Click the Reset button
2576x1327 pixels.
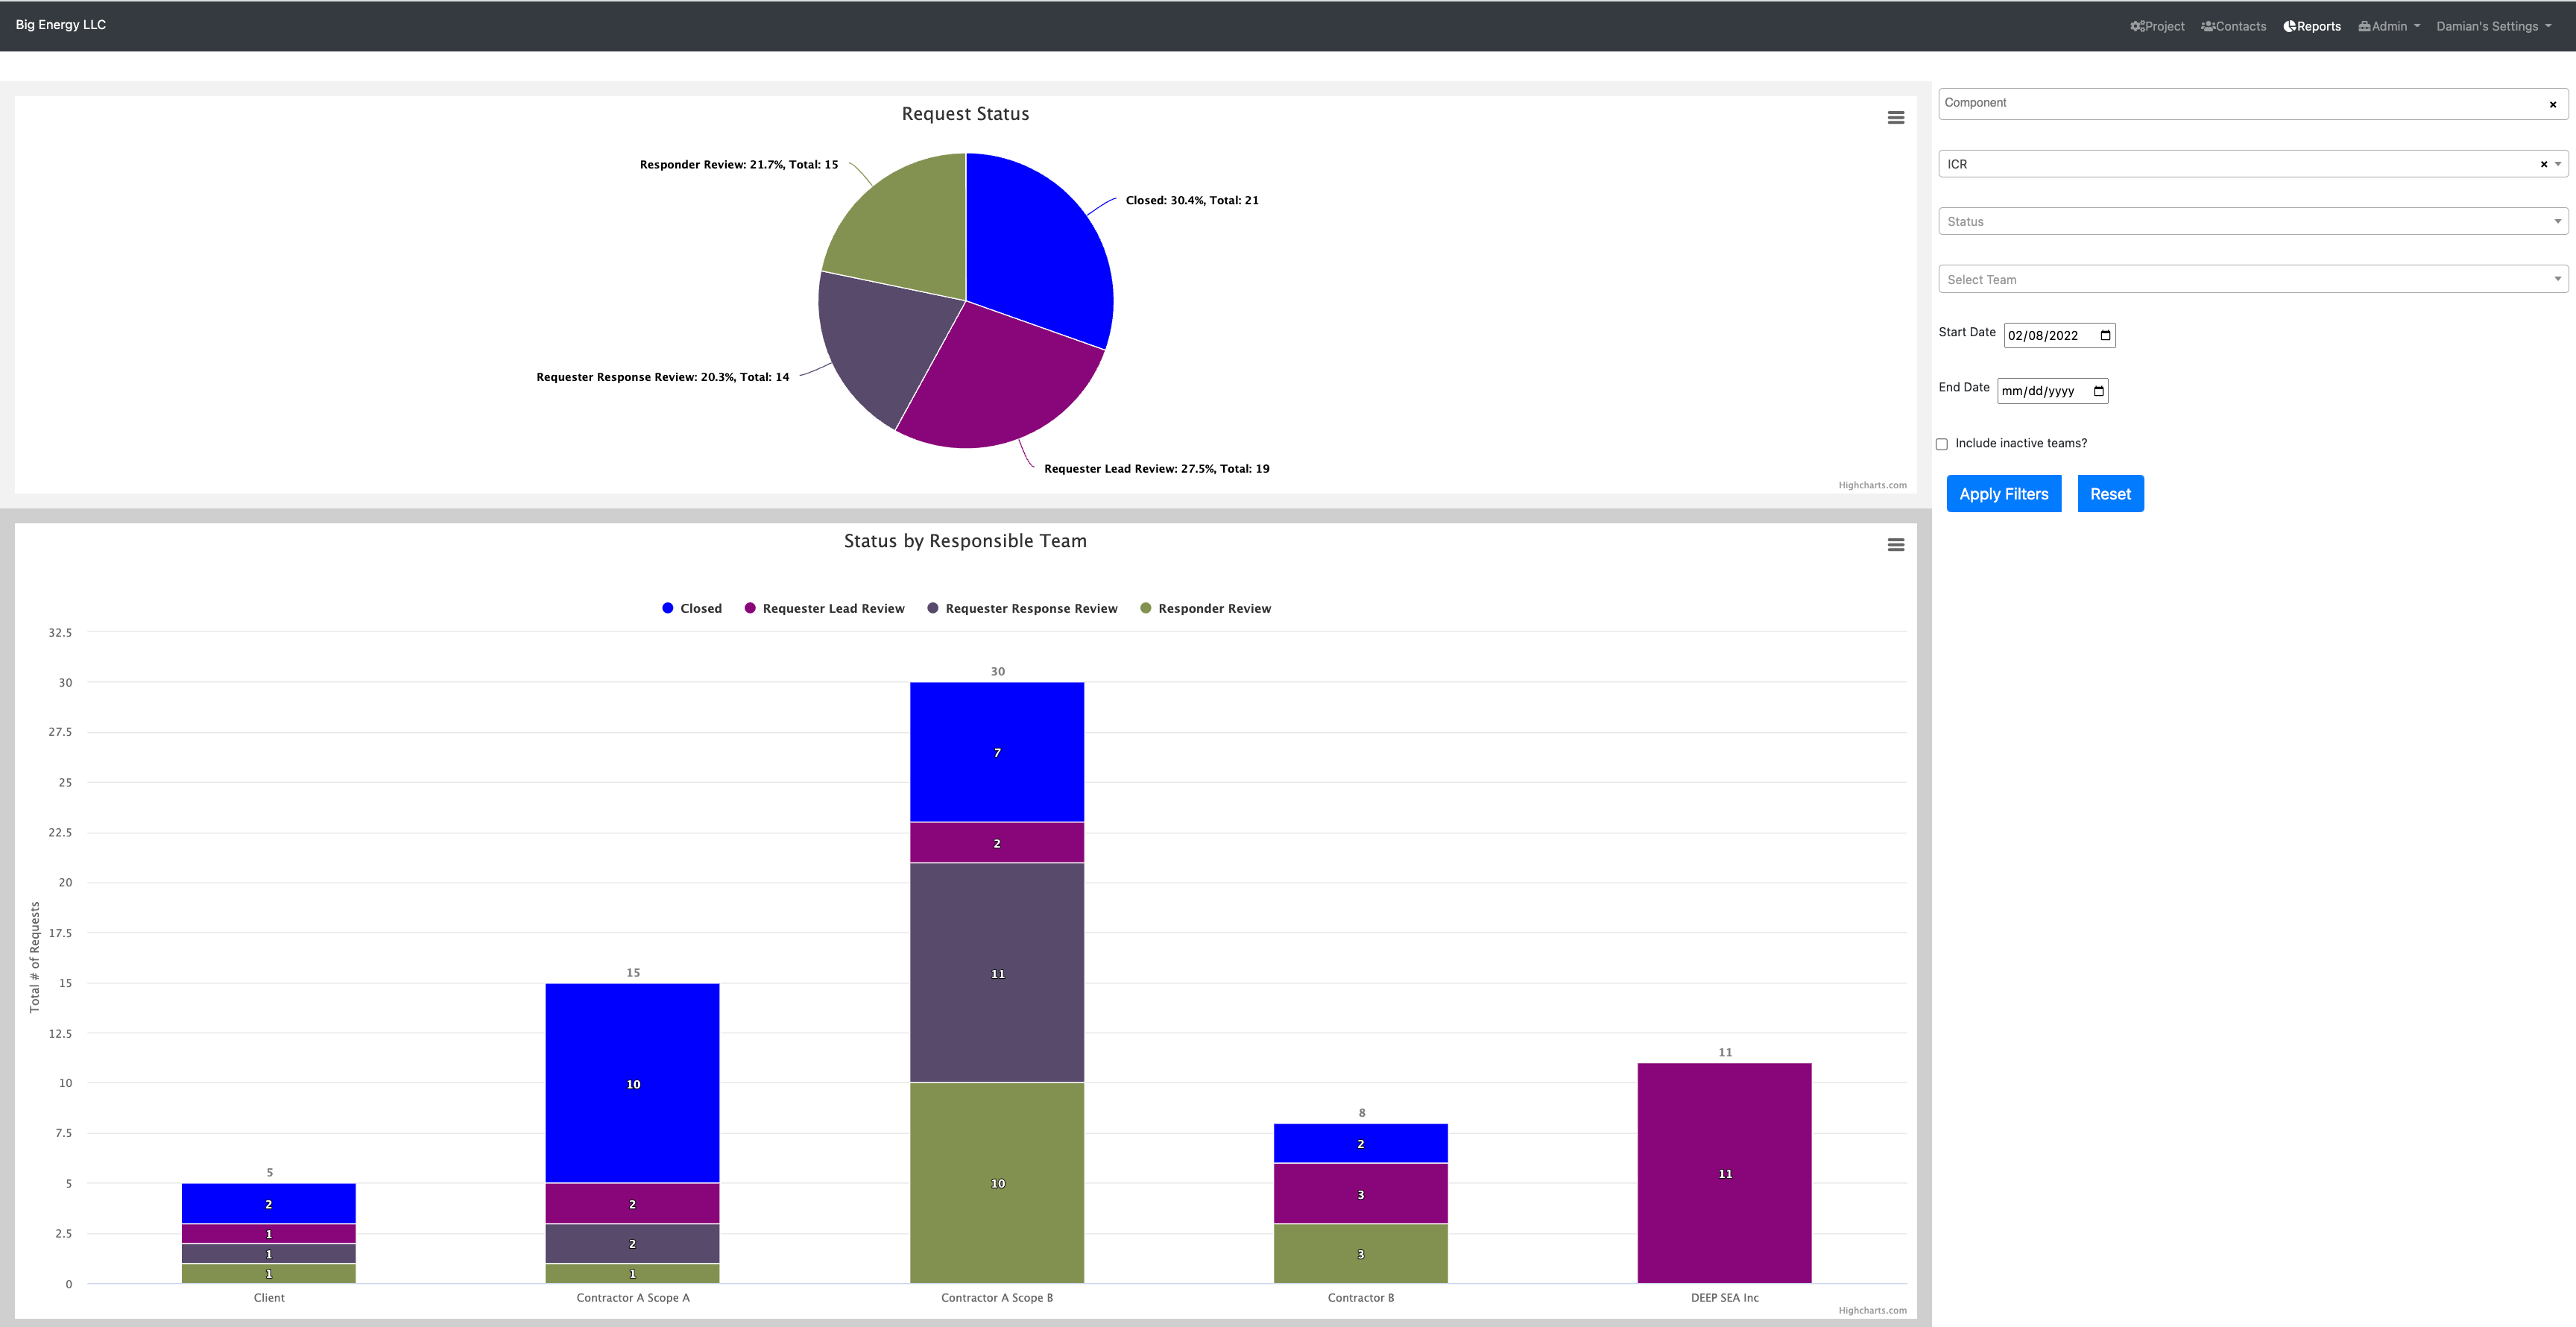(2110, 494)
